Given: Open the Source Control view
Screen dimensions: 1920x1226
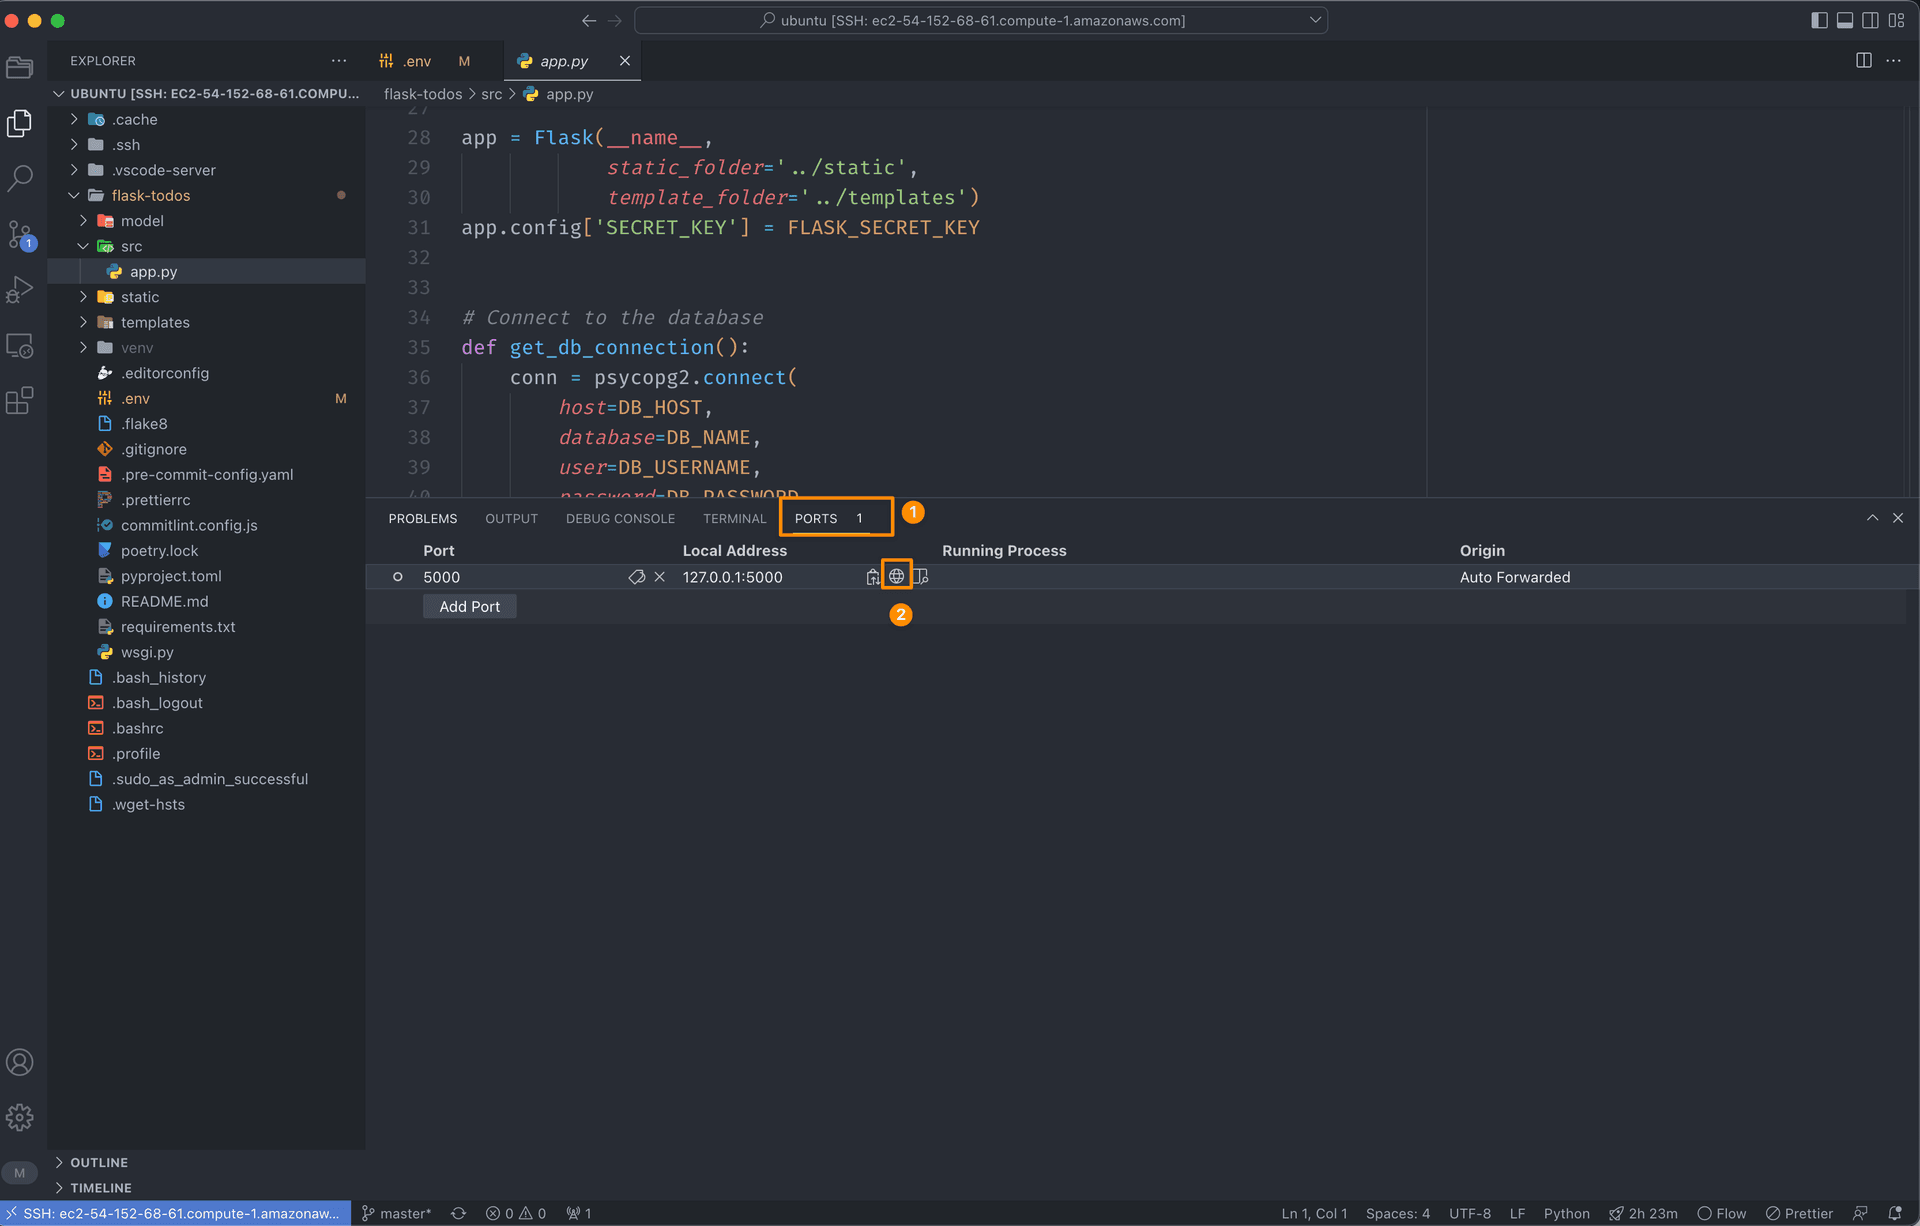Looking at the screenshot, I should click(20, 234).
